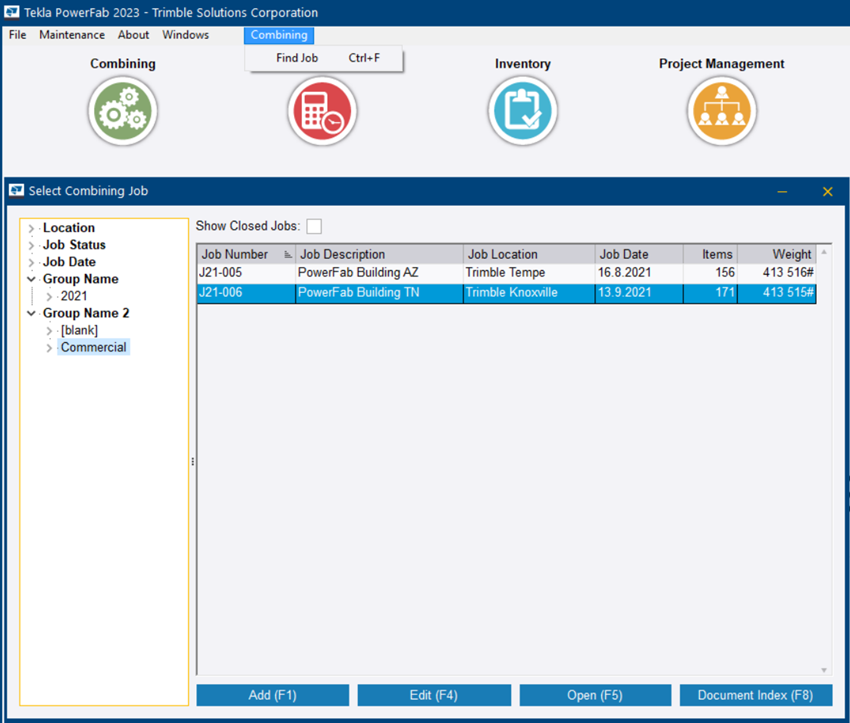The width and height of the screenshot is (850, 723).
Task: Expand the Job Date tree node
Action: [x=31, y=262]
